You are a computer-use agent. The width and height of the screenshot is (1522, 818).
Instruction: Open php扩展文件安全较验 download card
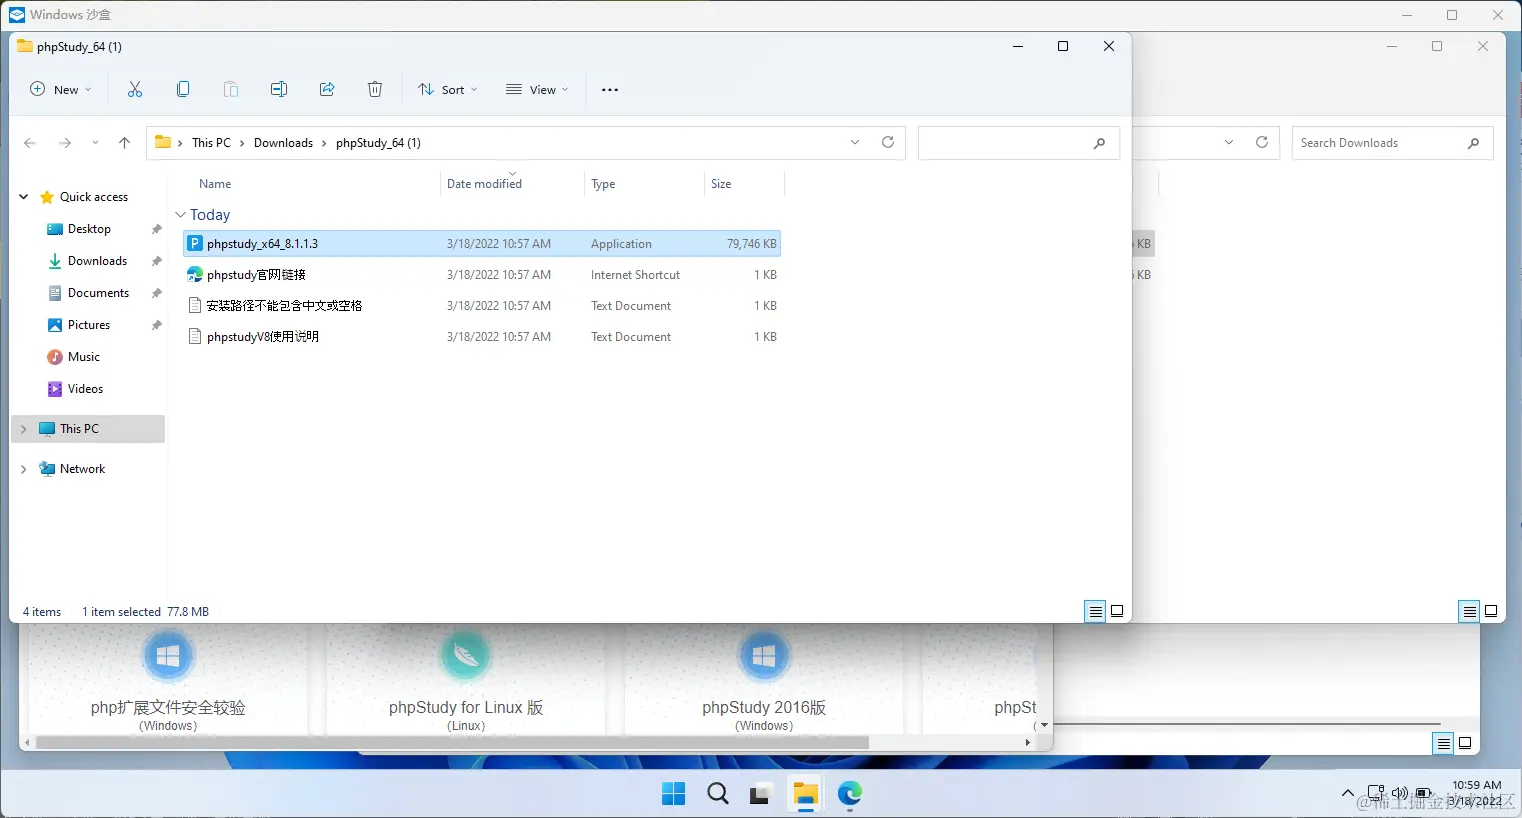click(x=168, y=680)
